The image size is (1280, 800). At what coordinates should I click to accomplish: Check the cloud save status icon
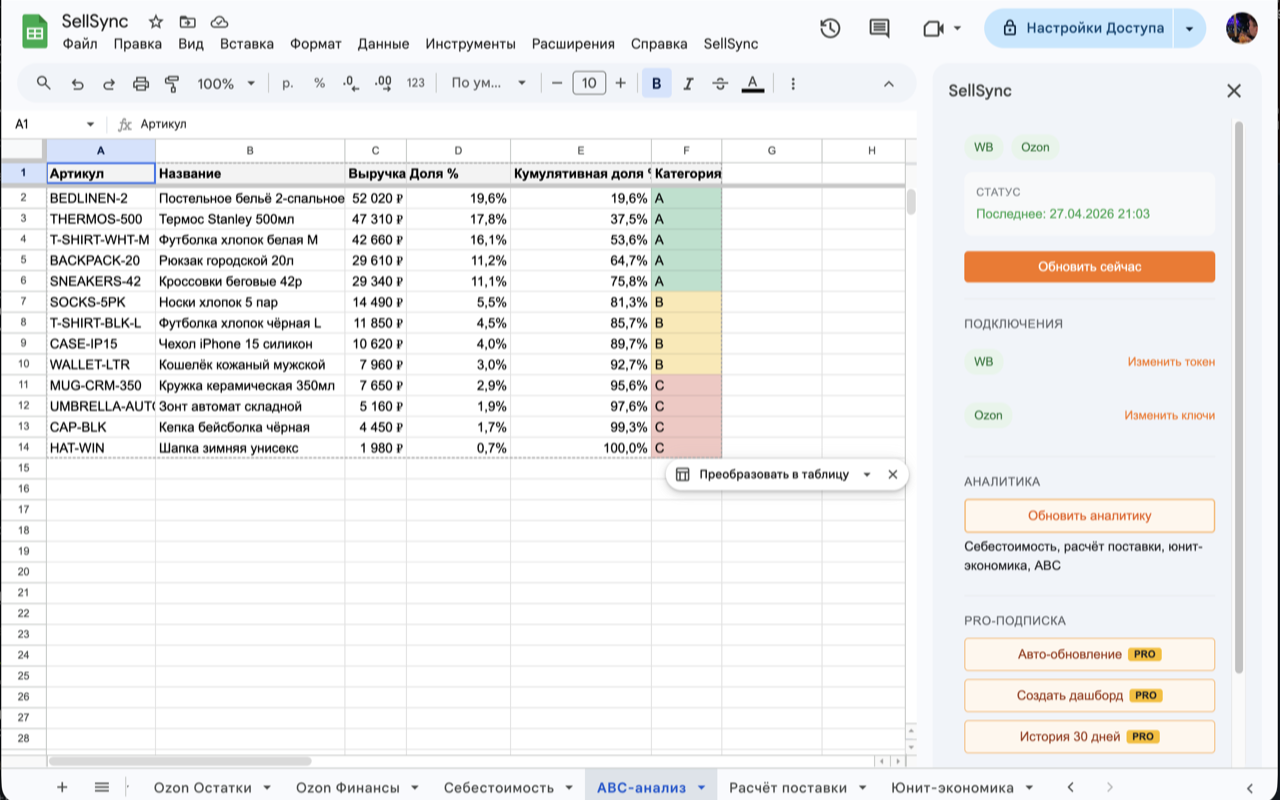[x=220, y=22]
